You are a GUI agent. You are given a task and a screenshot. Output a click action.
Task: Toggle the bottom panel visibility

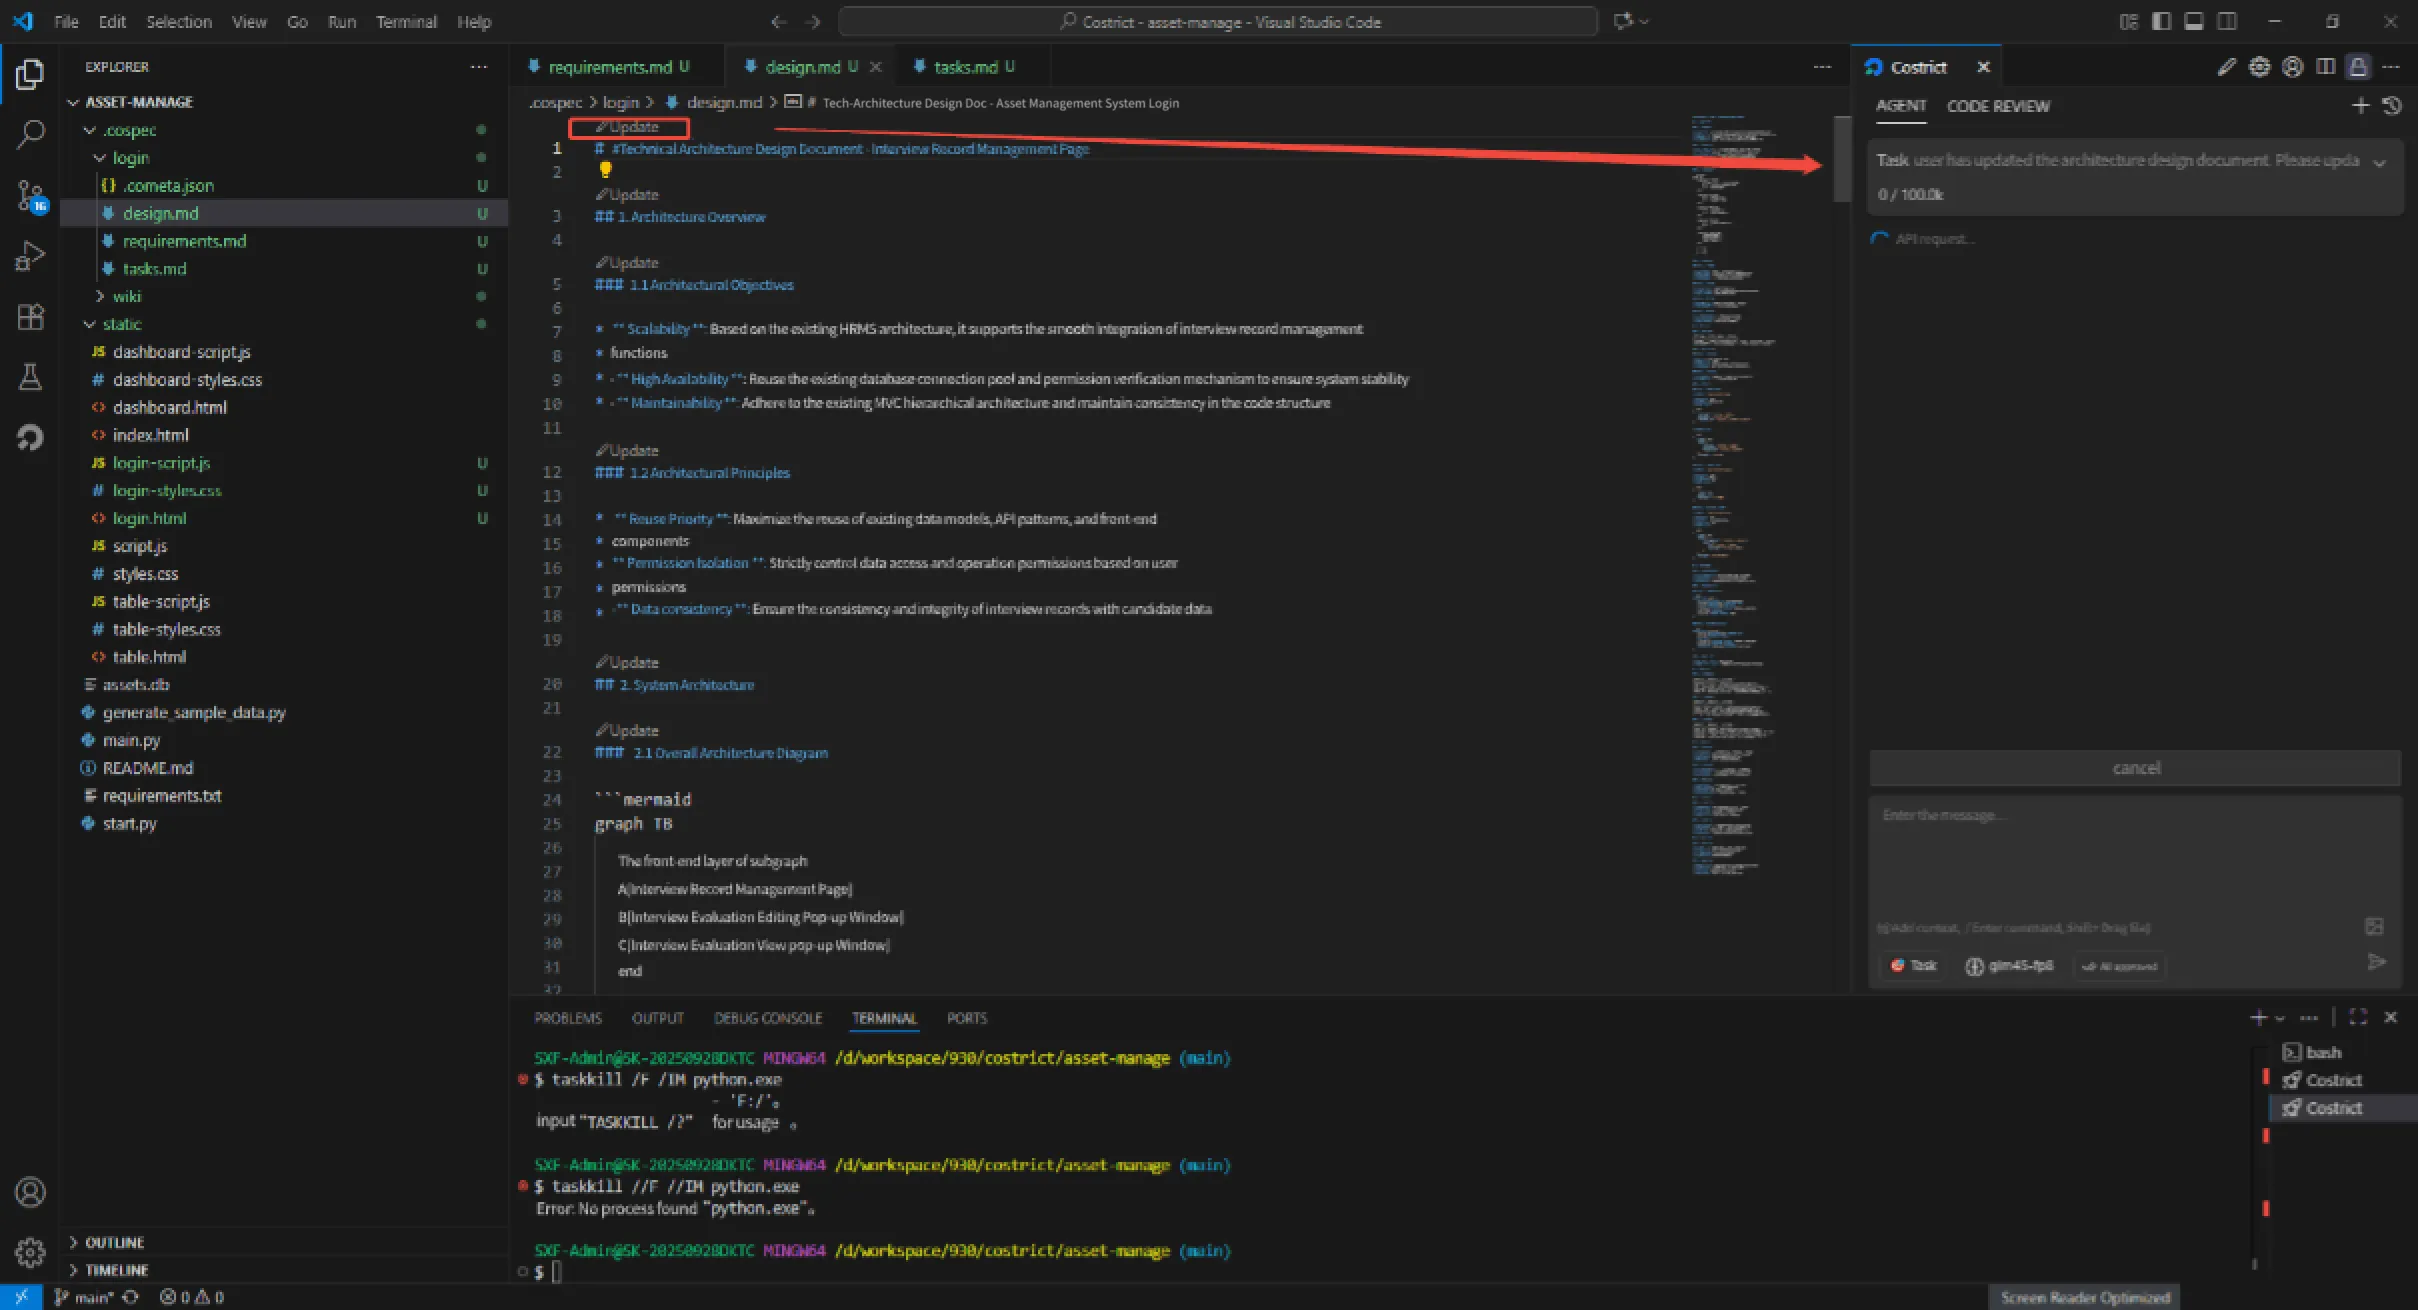point(2193,21)
